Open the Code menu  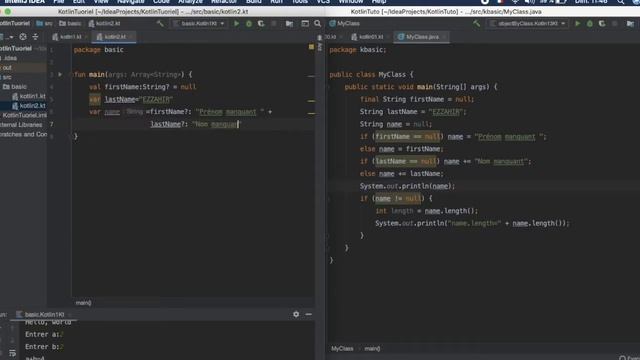(162, 2)
